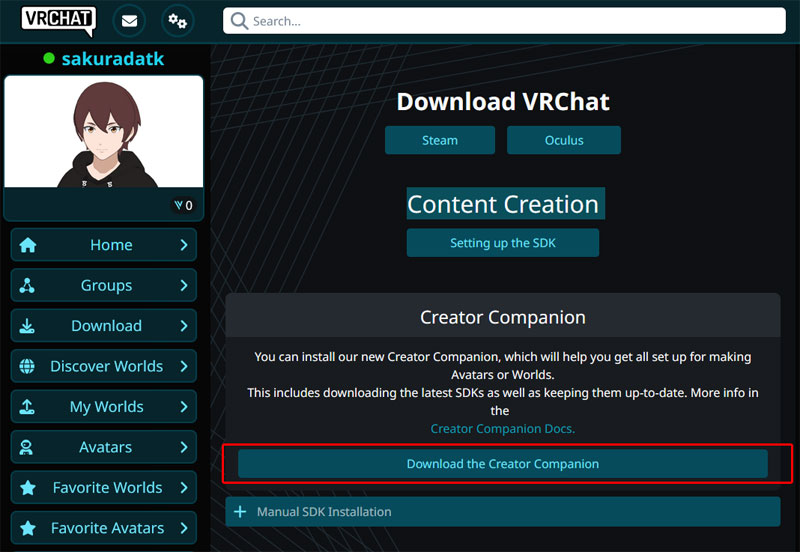800x552 pixels.
Task: Open the Groups sidebar item
Action: [x=104, y=285]
